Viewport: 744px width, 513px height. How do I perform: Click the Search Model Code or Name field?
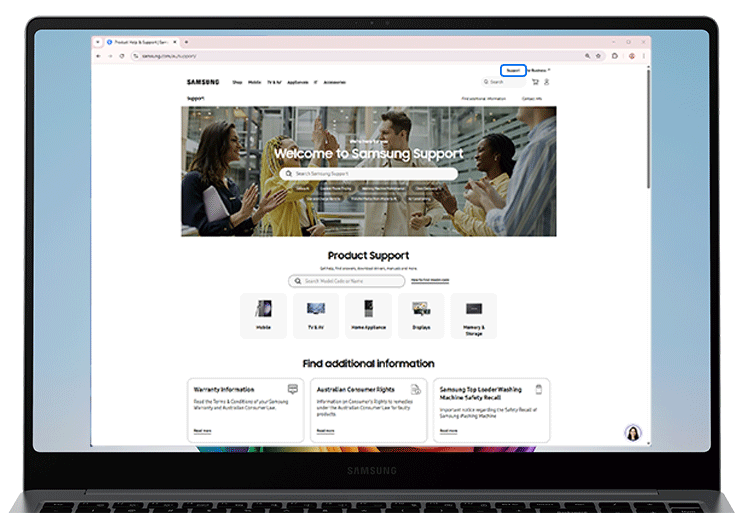(348, 281)
